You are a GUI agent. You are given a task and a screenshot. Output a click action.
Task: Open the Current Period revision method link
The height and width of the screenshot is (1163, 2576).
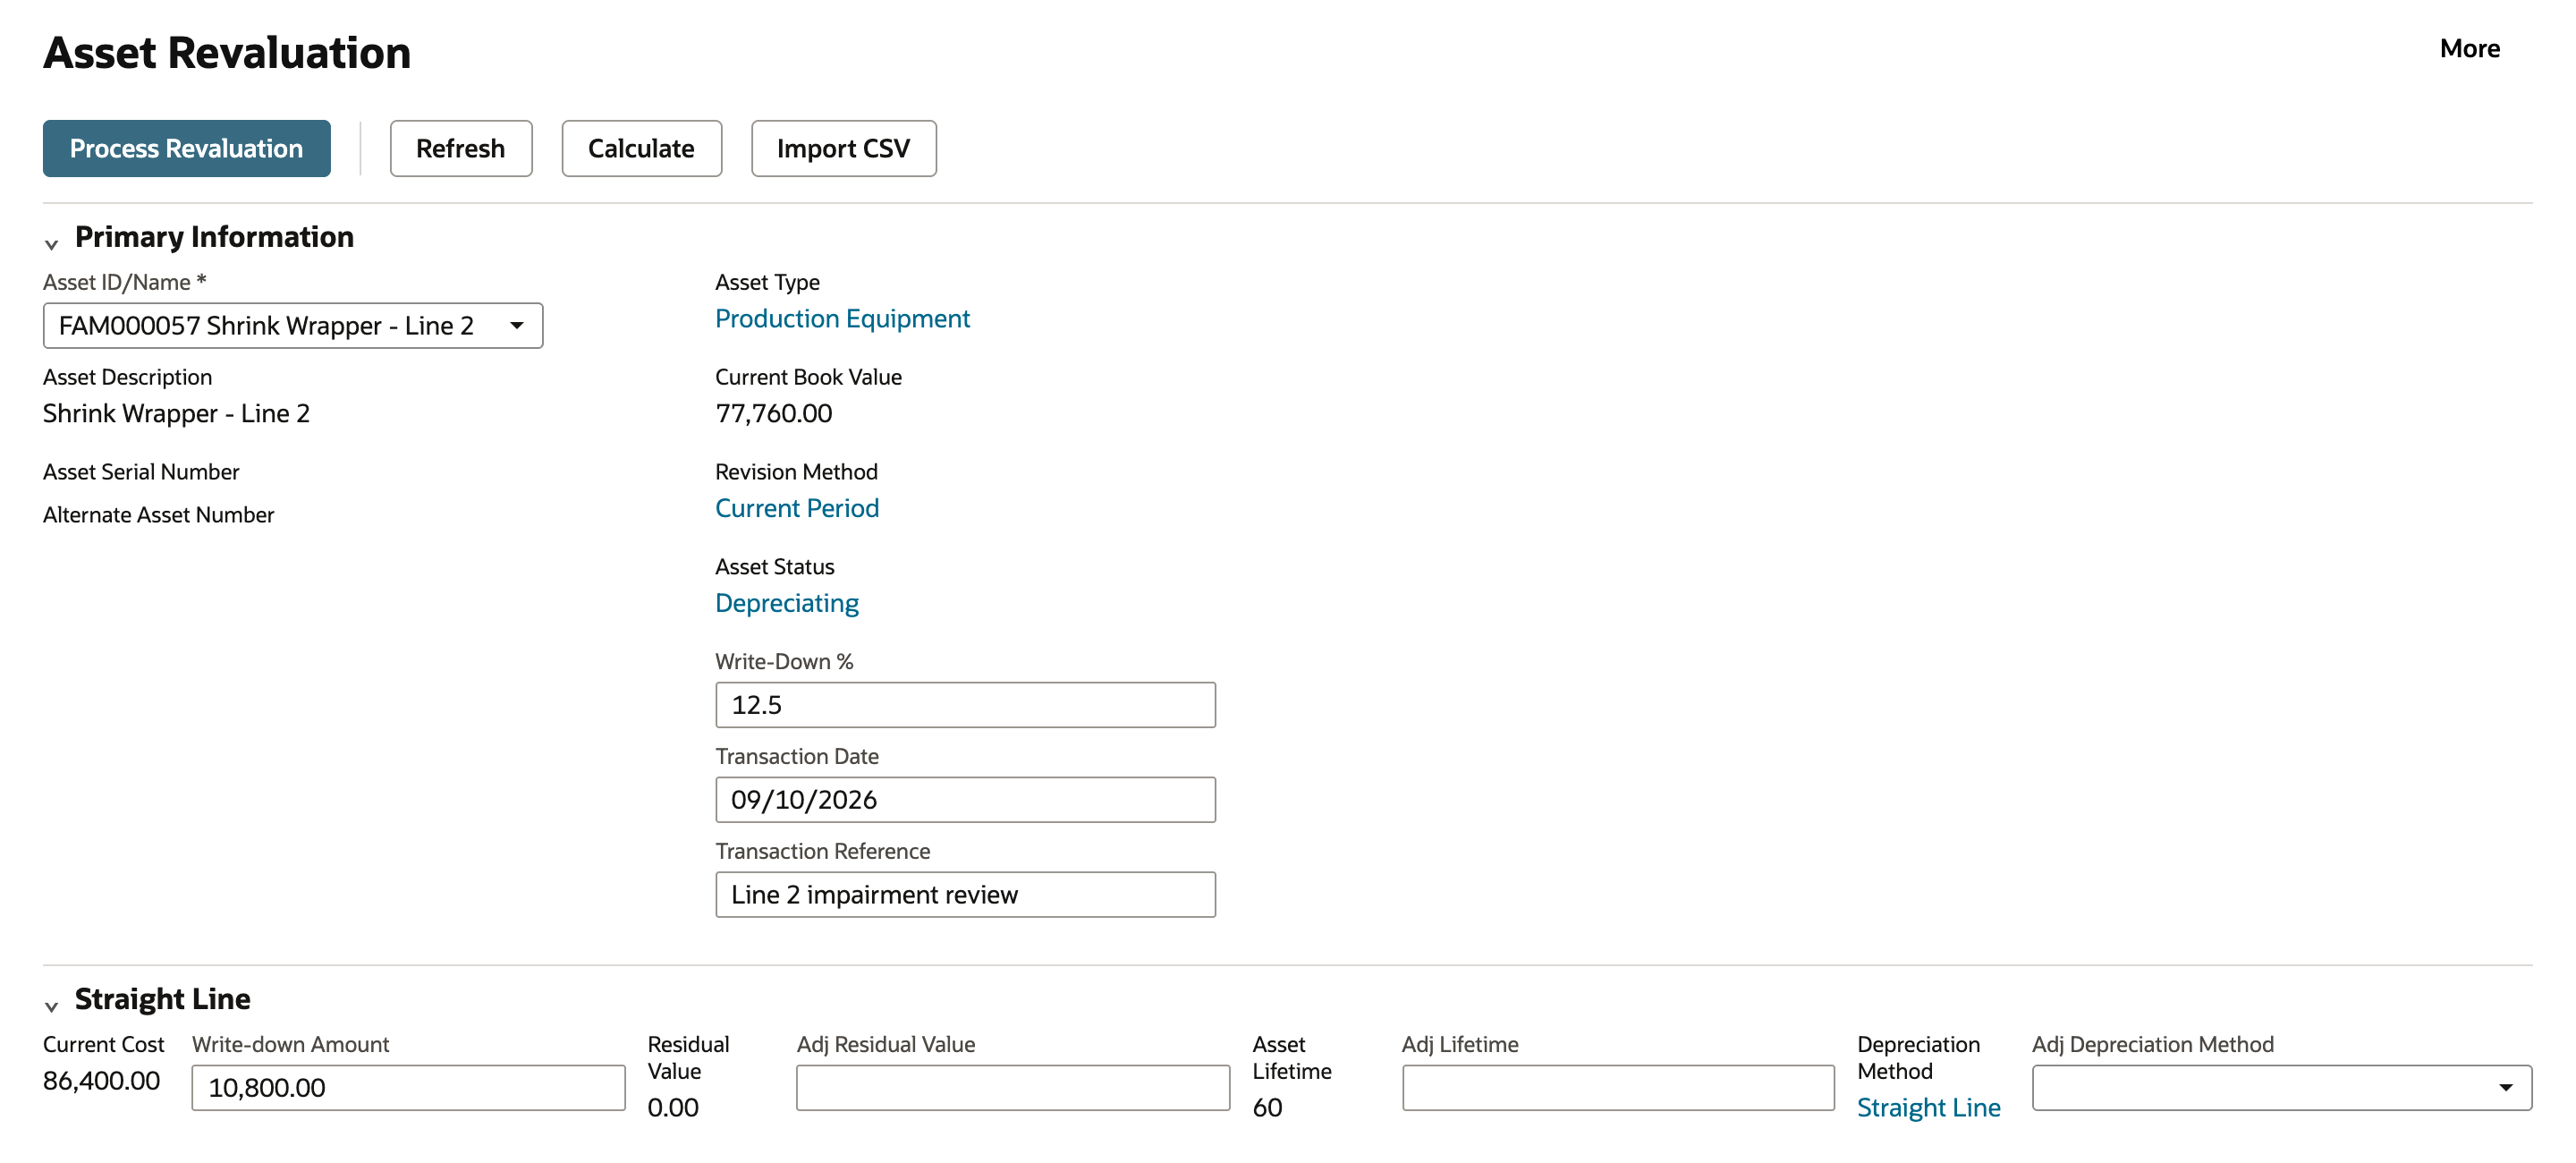pyautogui.click(x=797, y=508)
